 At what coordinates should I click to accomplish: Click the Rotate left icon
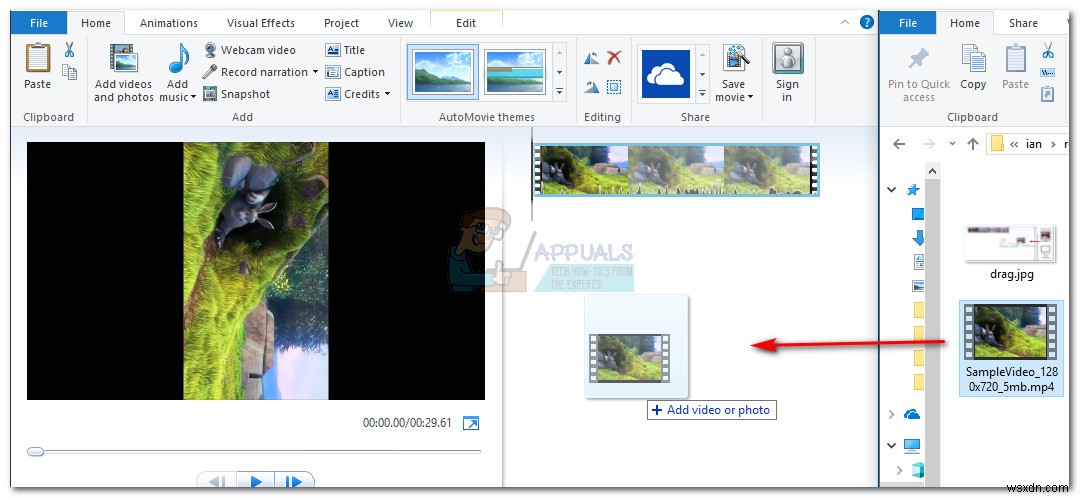click(592, 58)
